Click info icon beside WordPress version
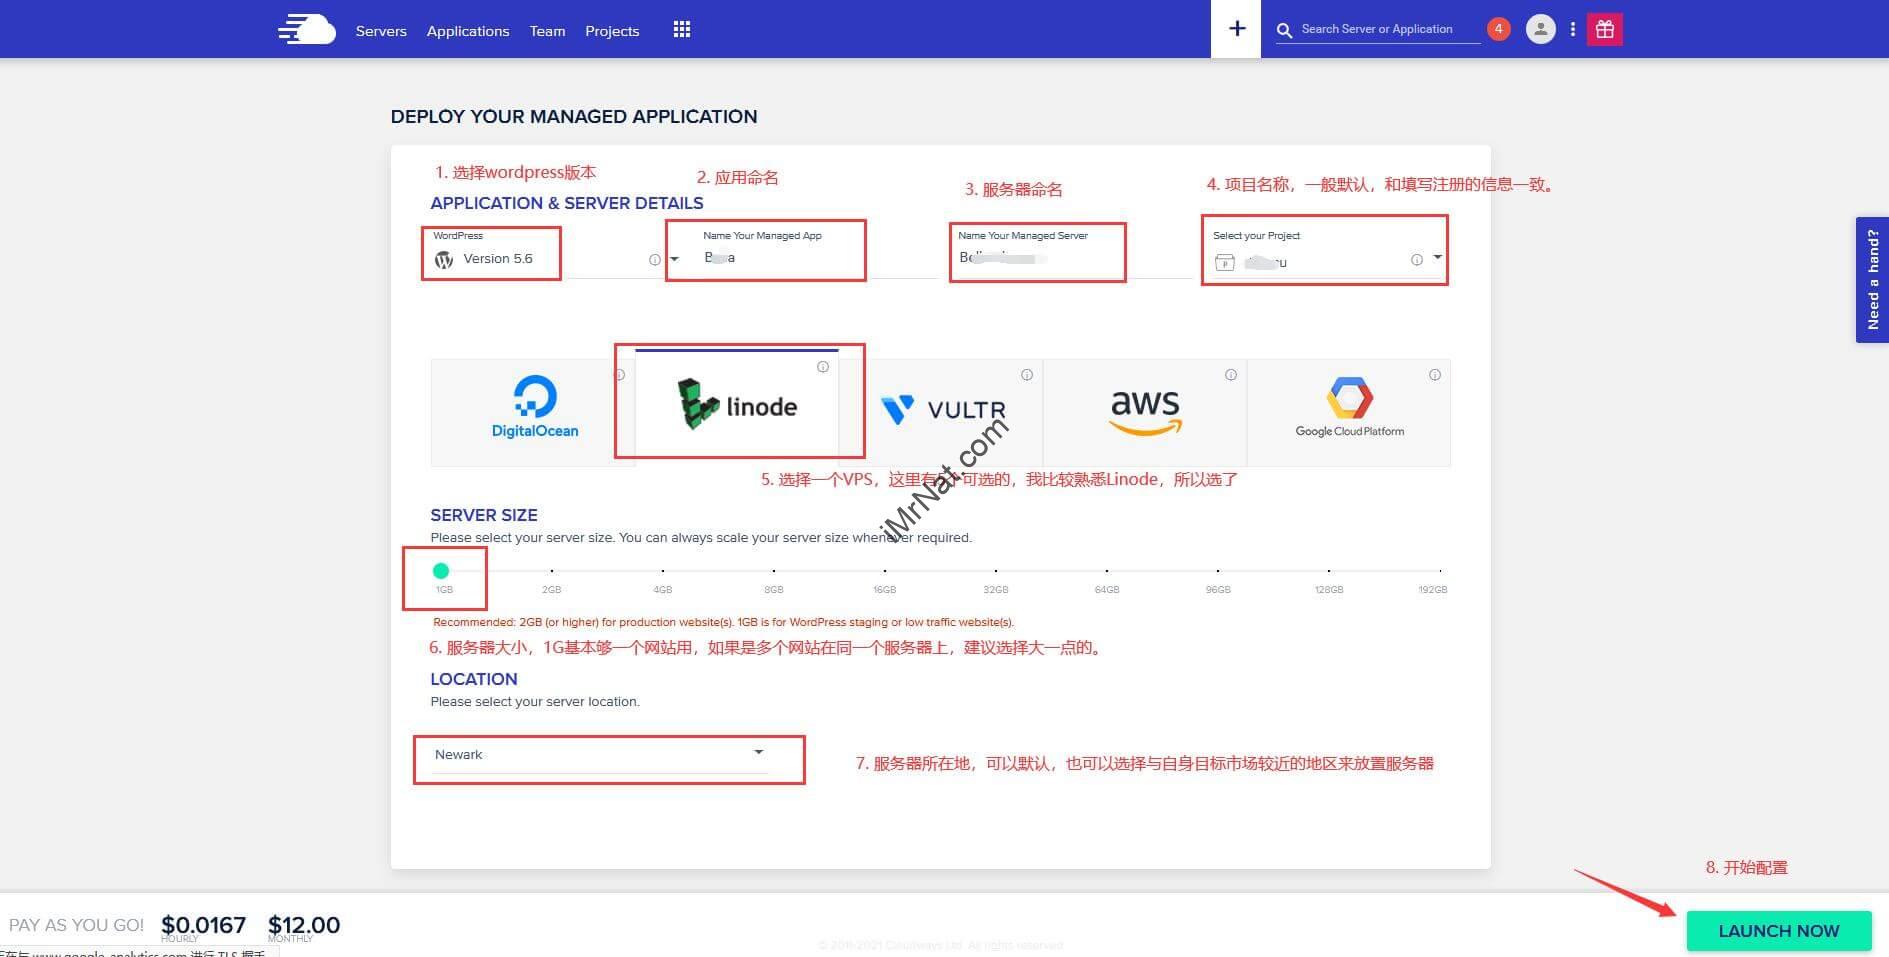Viewport: 1889px width, 957px height. pyautogui.click(x=655, y=260)
